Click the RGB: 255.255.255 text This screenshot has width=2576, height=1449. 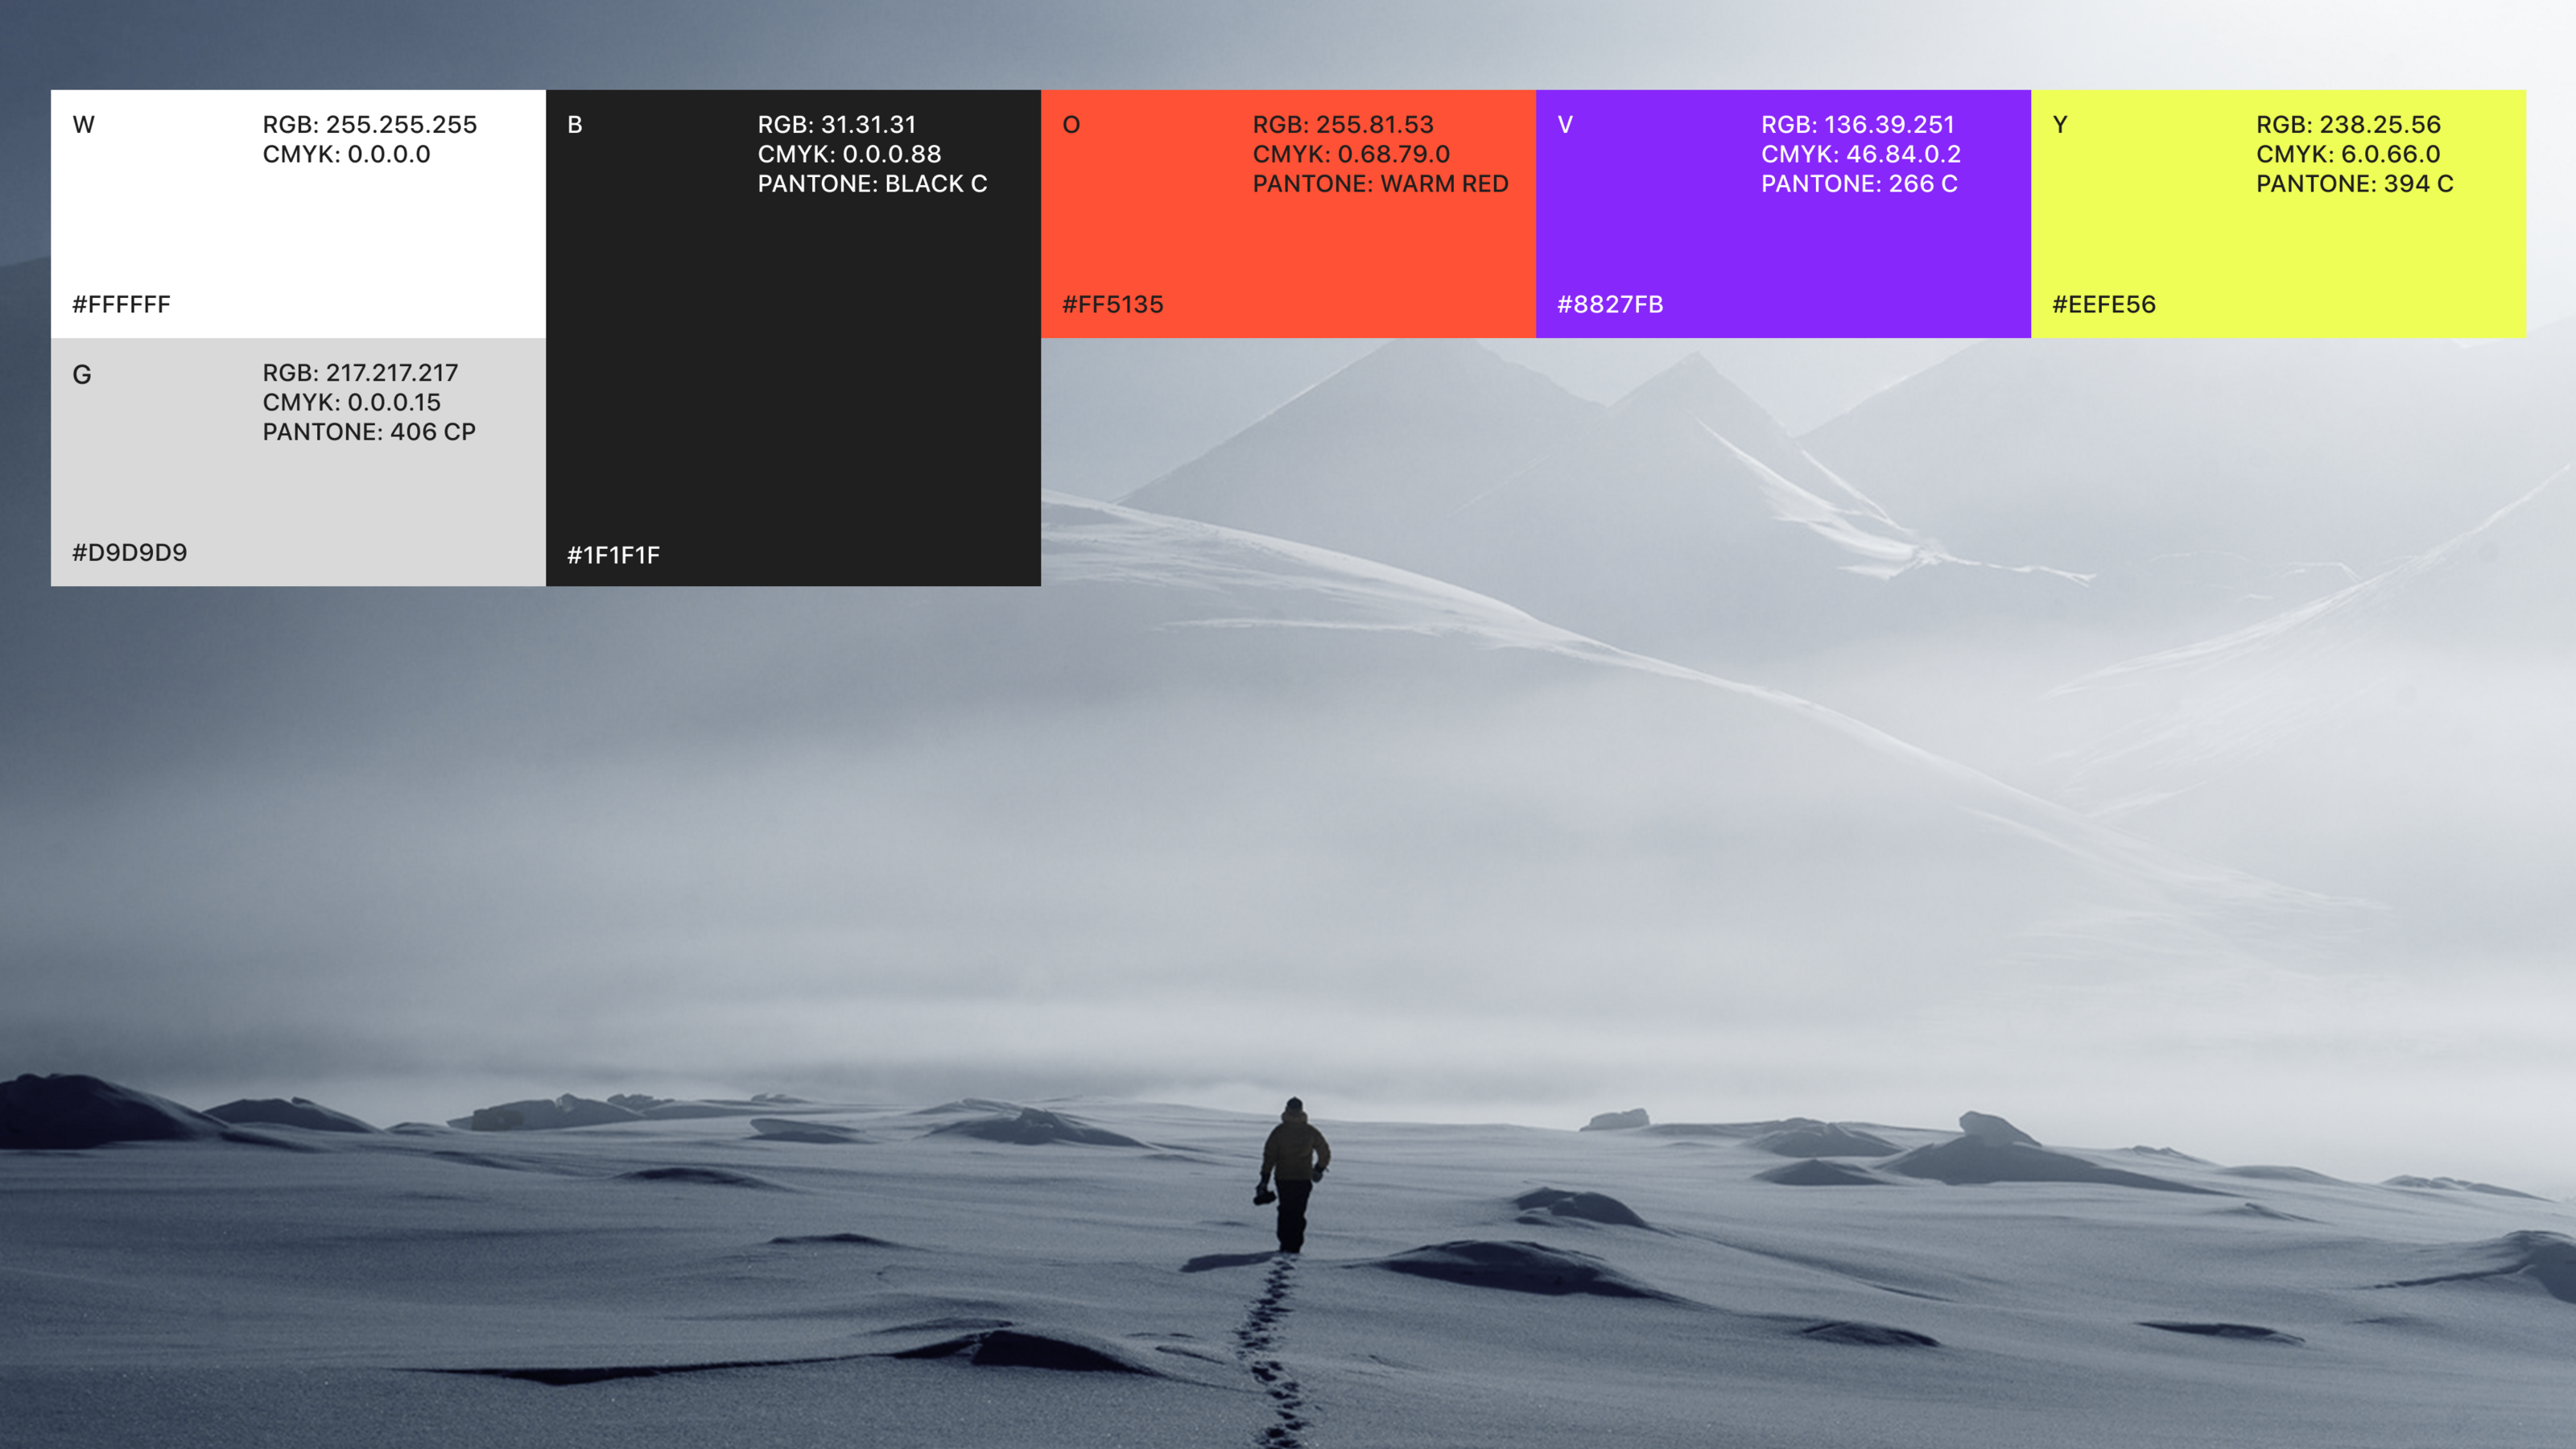point(369,124)
